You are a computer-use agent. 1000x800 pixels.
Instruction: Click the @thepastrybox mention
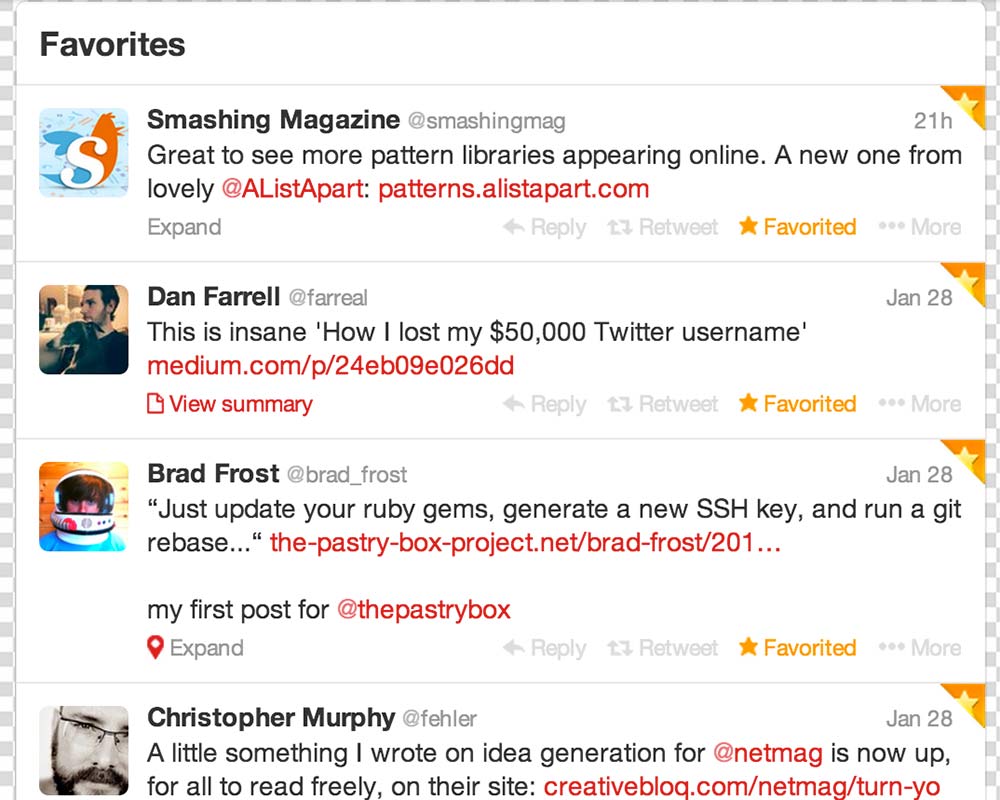[423, 610]
